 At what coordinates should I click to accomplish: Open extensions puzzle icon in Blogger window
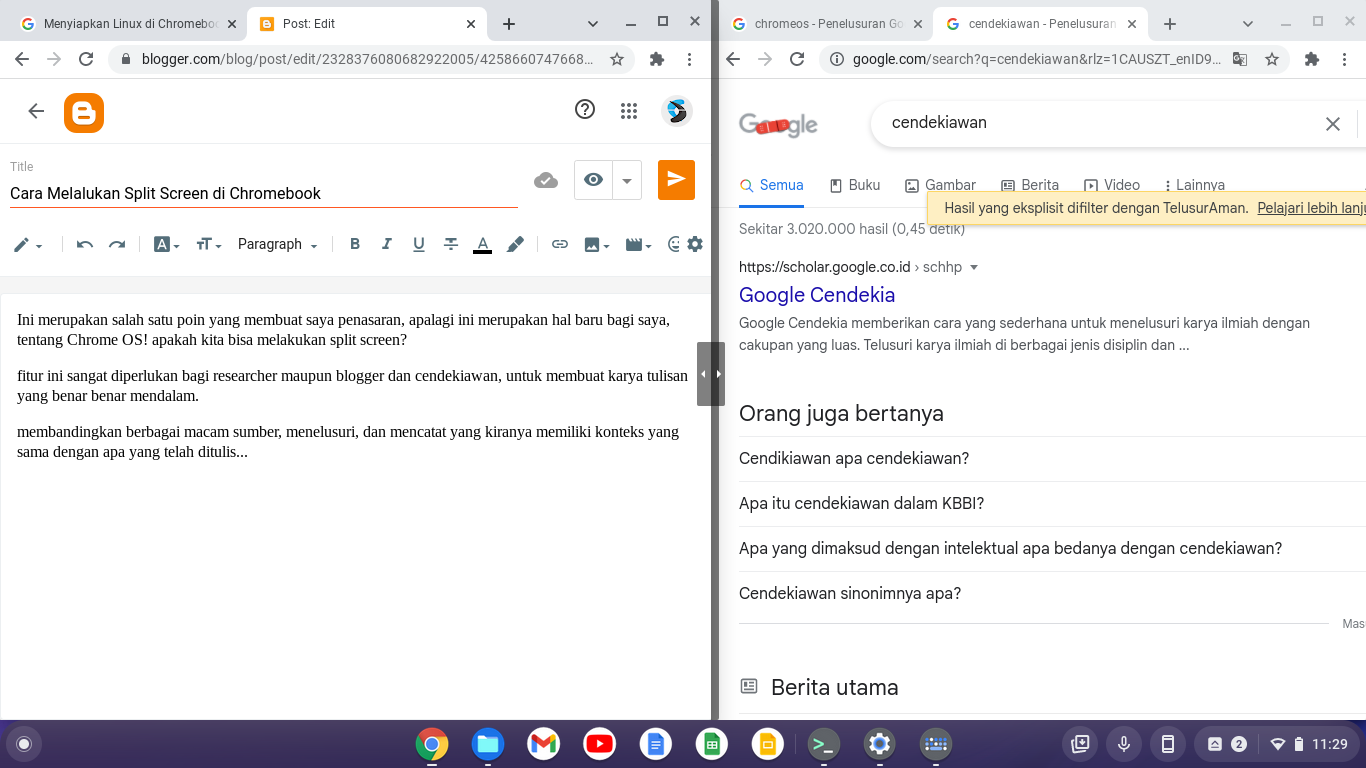[657, 59]
